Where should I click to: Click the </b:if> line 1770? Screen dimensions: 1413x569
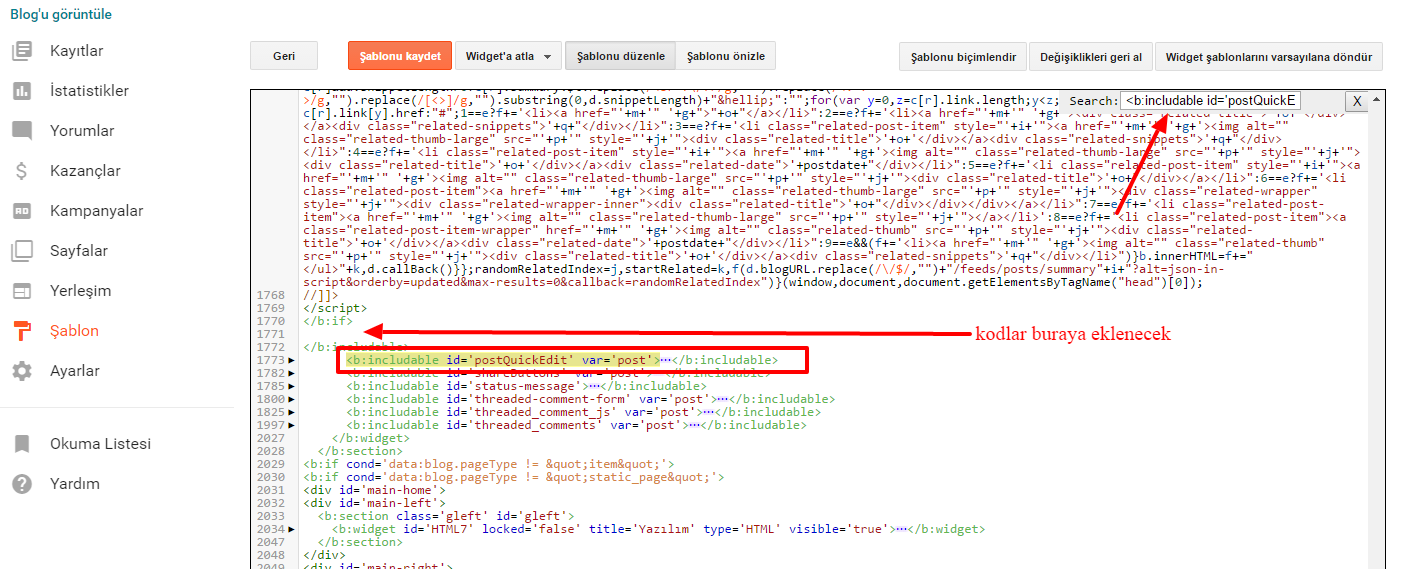327,321
